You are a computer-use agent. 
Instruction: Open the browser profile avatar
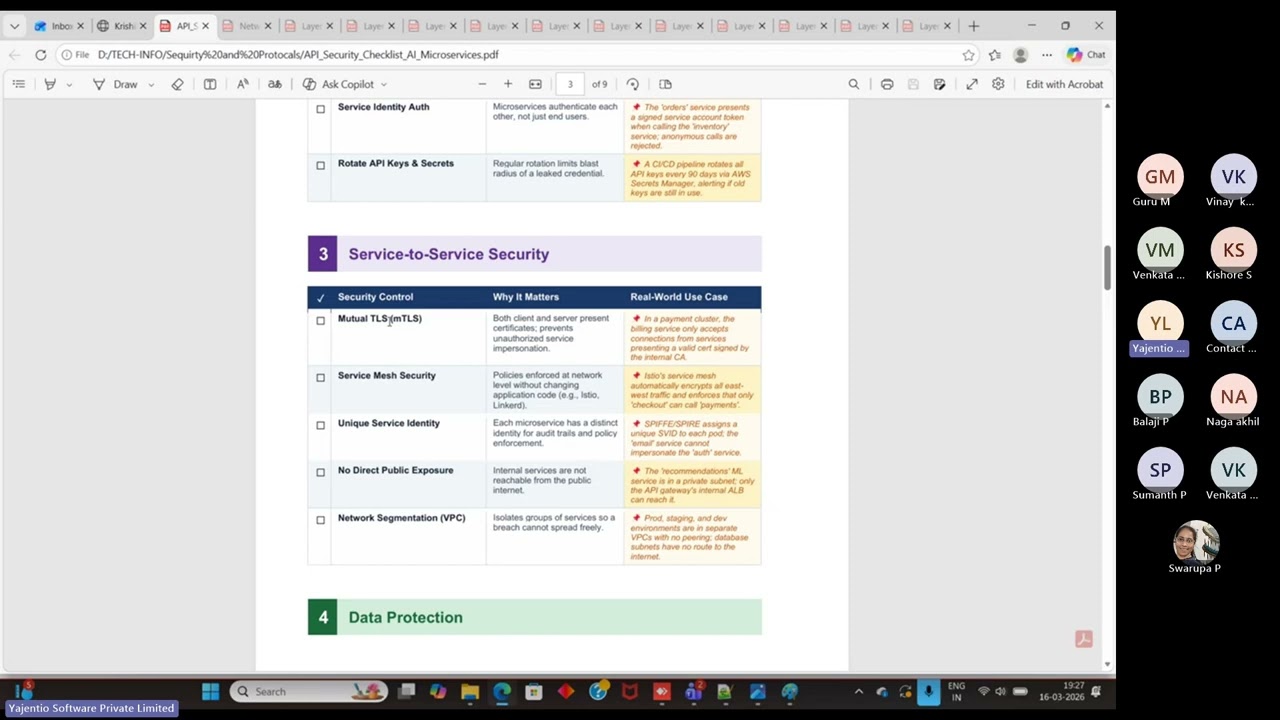click(1020, 55)
